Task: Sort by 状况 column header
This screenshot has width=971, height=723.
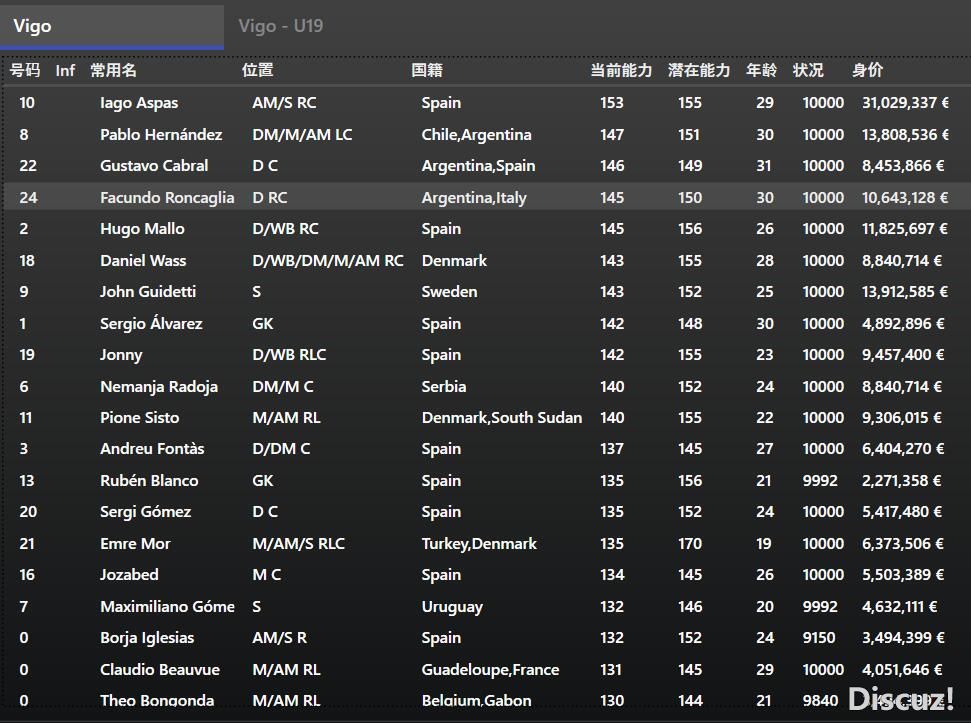Action: pos(808,70)
